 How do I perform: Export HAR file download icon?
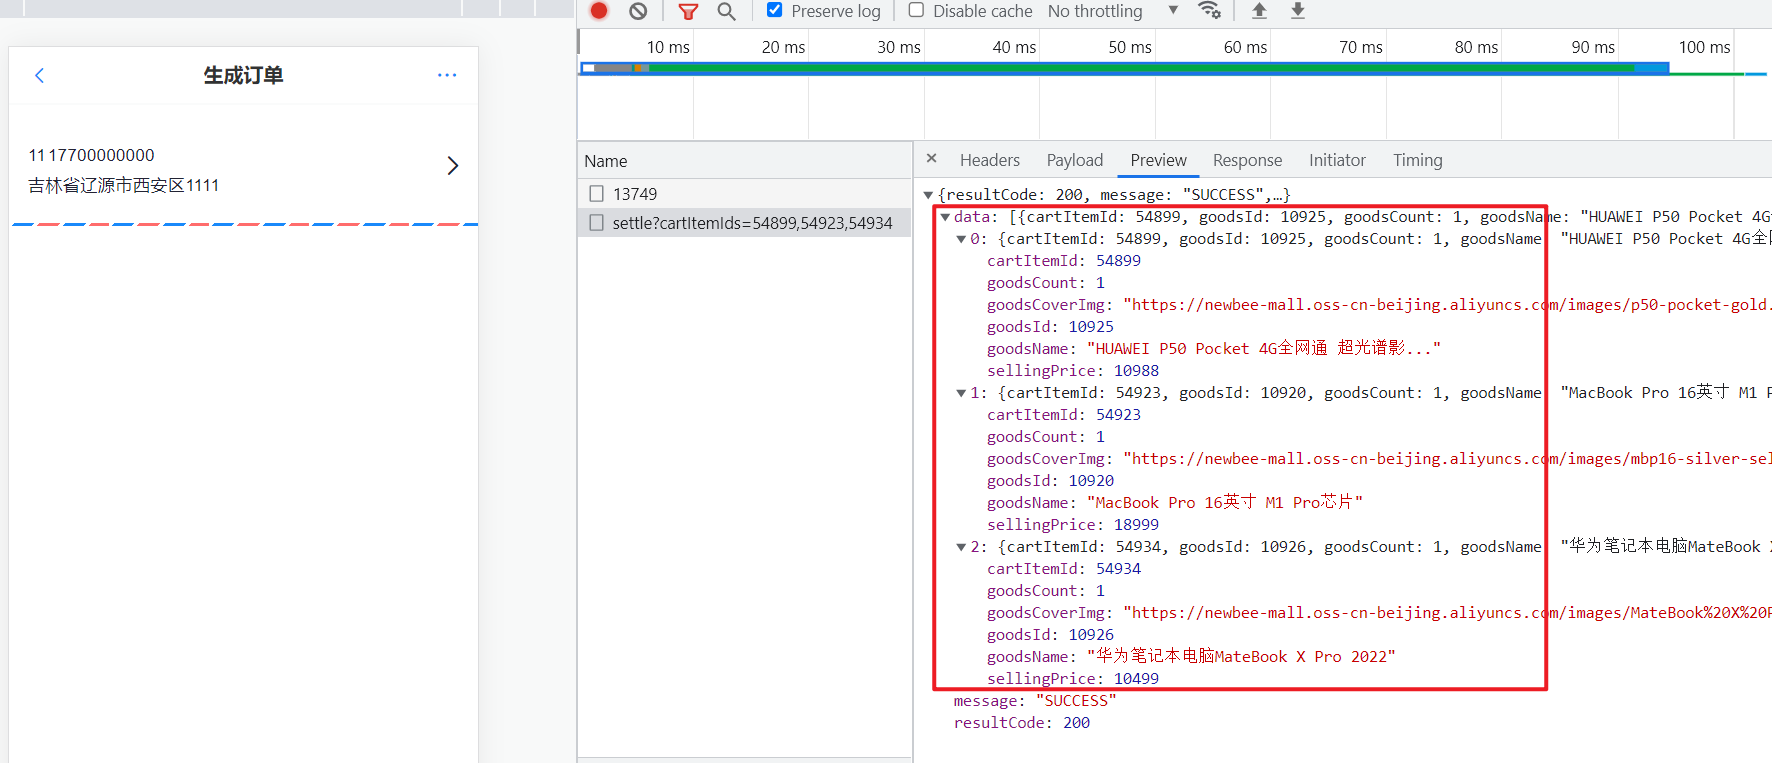[1298, 11]
